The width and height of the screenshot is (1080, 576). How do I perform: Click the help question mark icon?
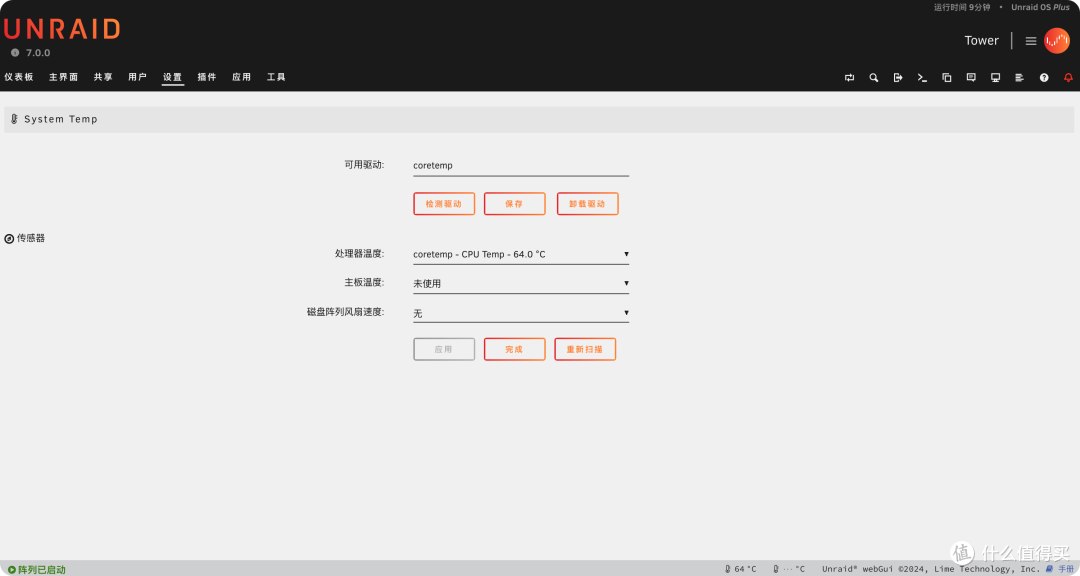pos(1044,78)
